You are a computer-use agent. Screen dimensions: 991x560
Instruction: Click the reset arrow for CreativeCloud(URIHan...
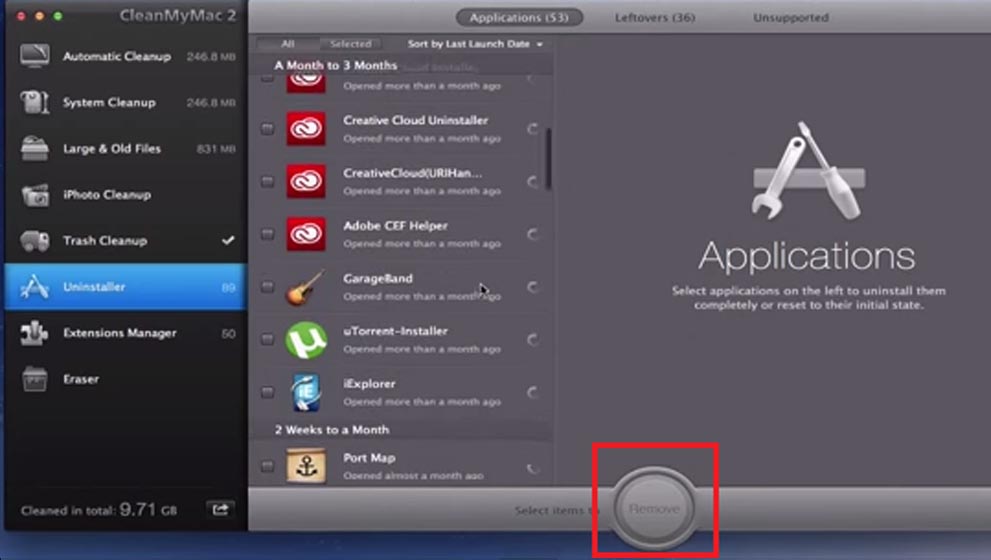(533, 182)
